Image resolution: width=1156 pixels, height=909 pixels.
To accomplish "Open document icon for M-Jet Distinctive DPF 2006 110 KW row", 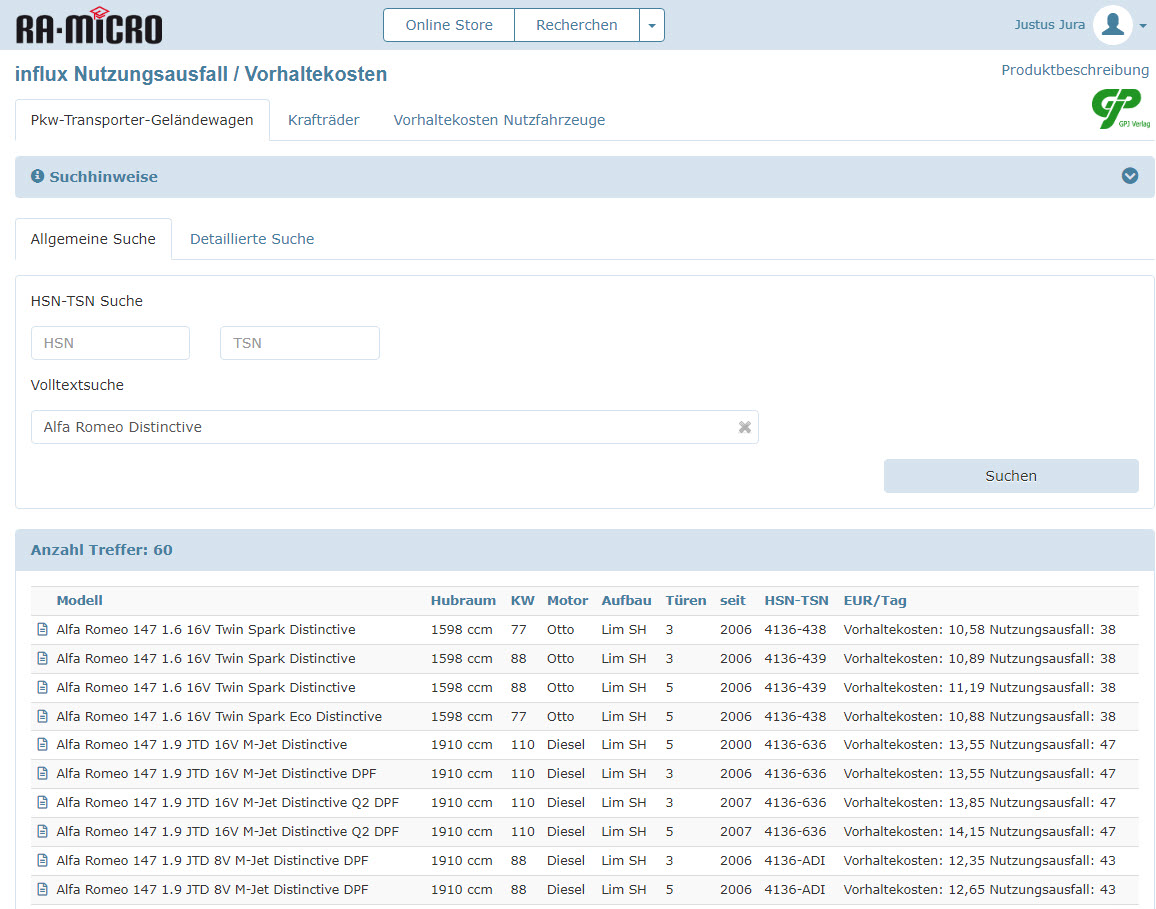I will (43, 773).
